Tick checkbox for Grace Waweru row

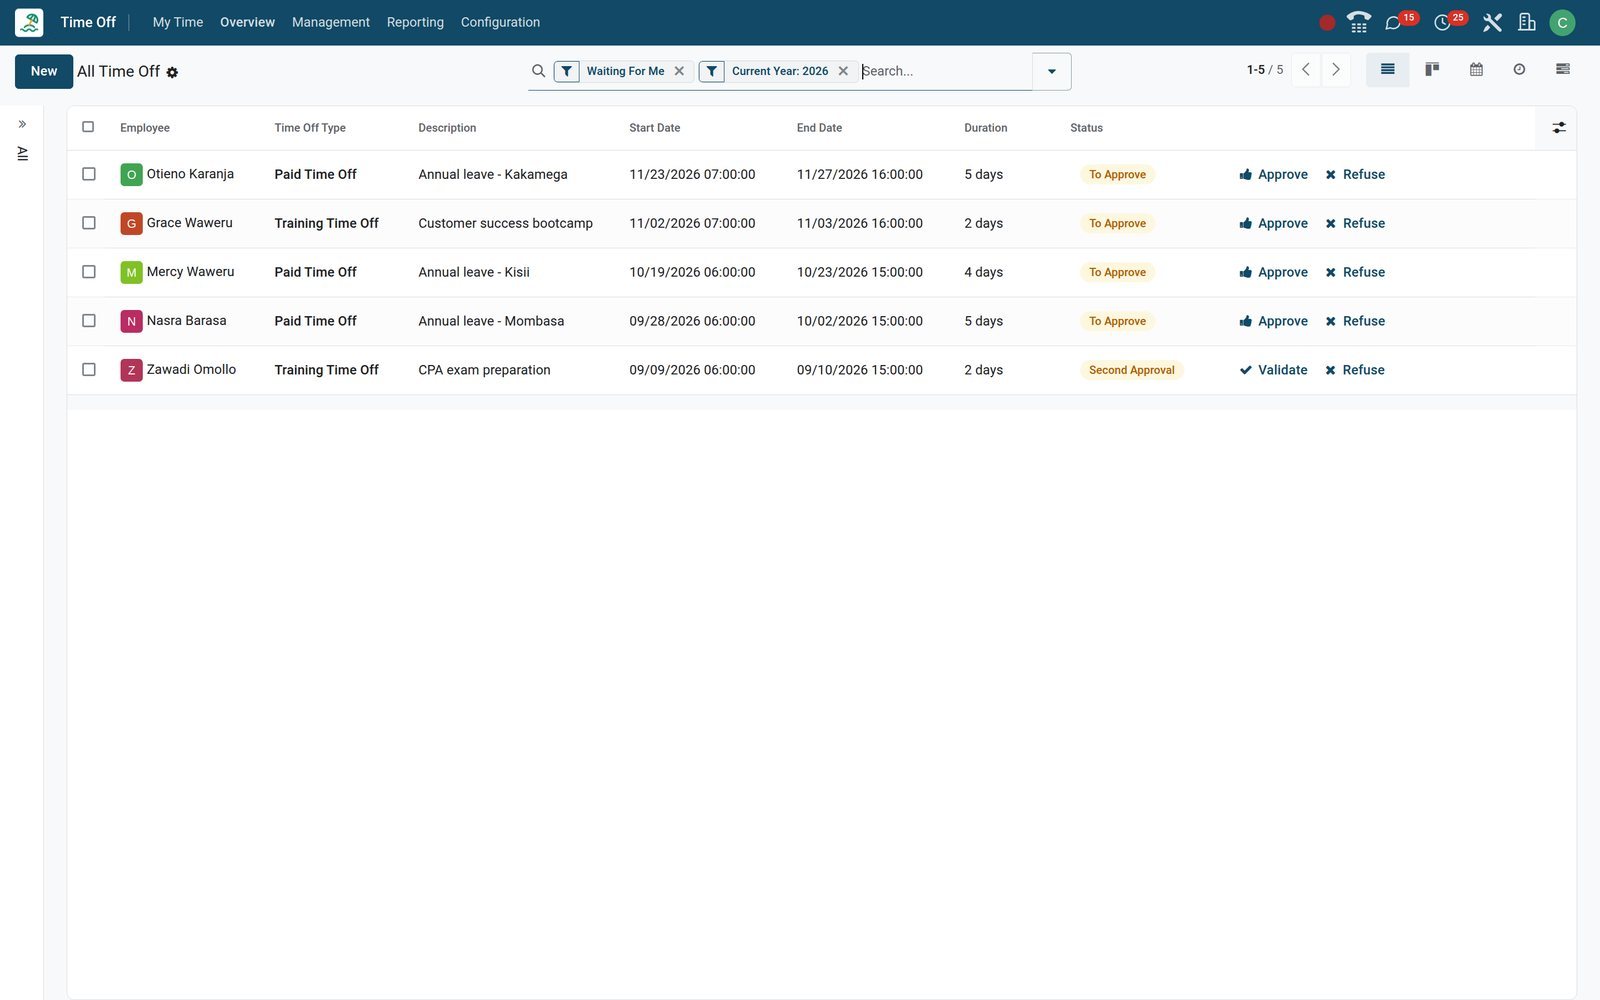pos(89,223)
